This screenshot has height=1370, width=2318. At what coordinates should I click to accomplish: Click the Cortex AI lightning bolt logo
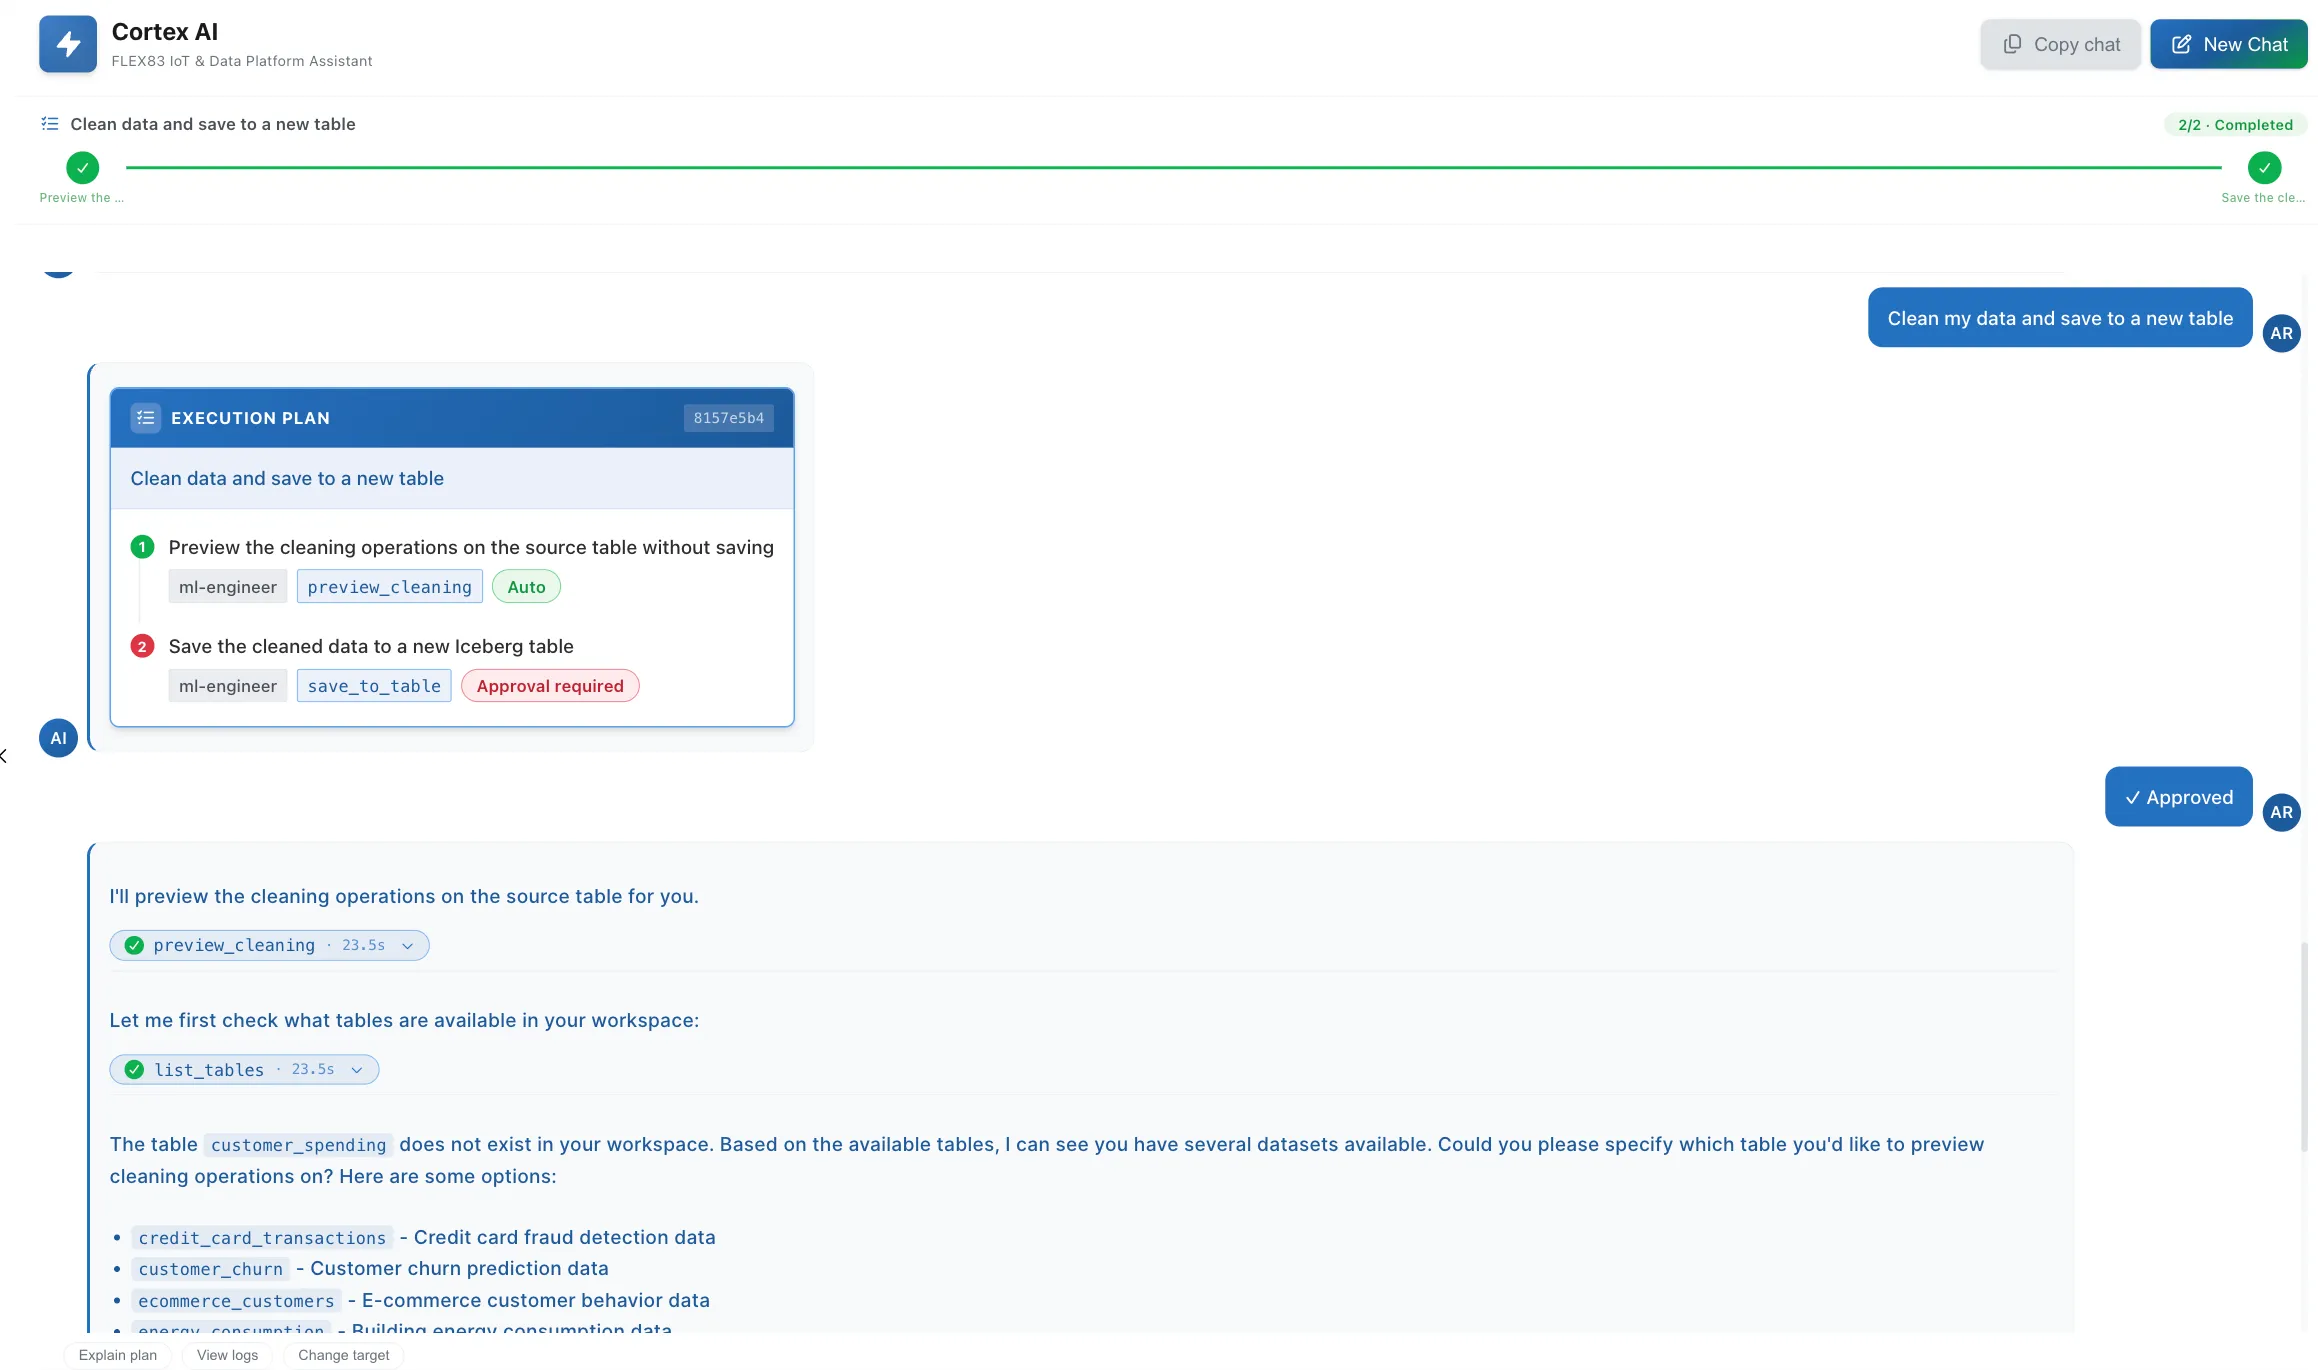pyautogui.click(x=68, y=44)
